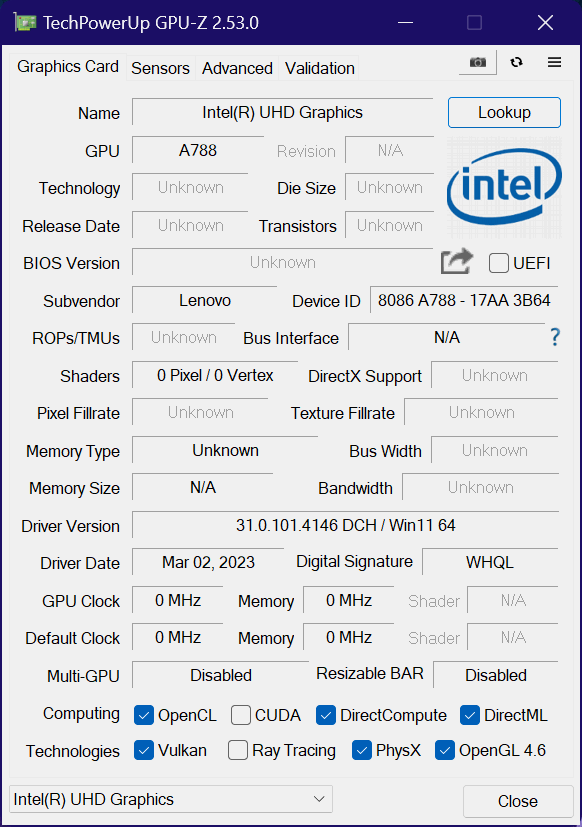Click the refresh icon in toolbar

(x=516, y=62)
